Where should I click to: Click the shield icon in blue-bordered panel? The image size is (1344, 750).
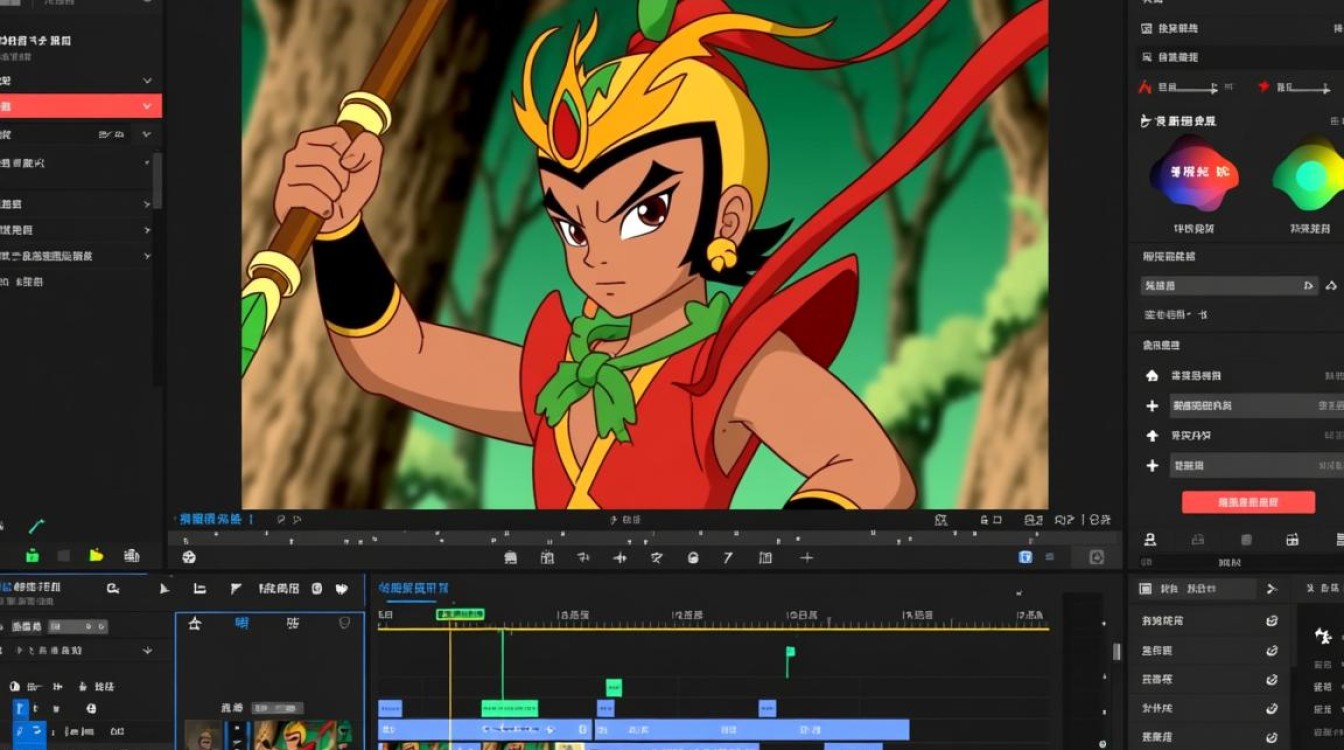[345, 623]
